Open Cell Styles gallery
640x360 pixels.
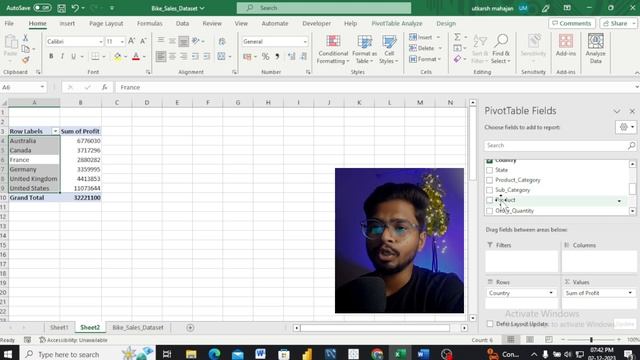[389, 49]
